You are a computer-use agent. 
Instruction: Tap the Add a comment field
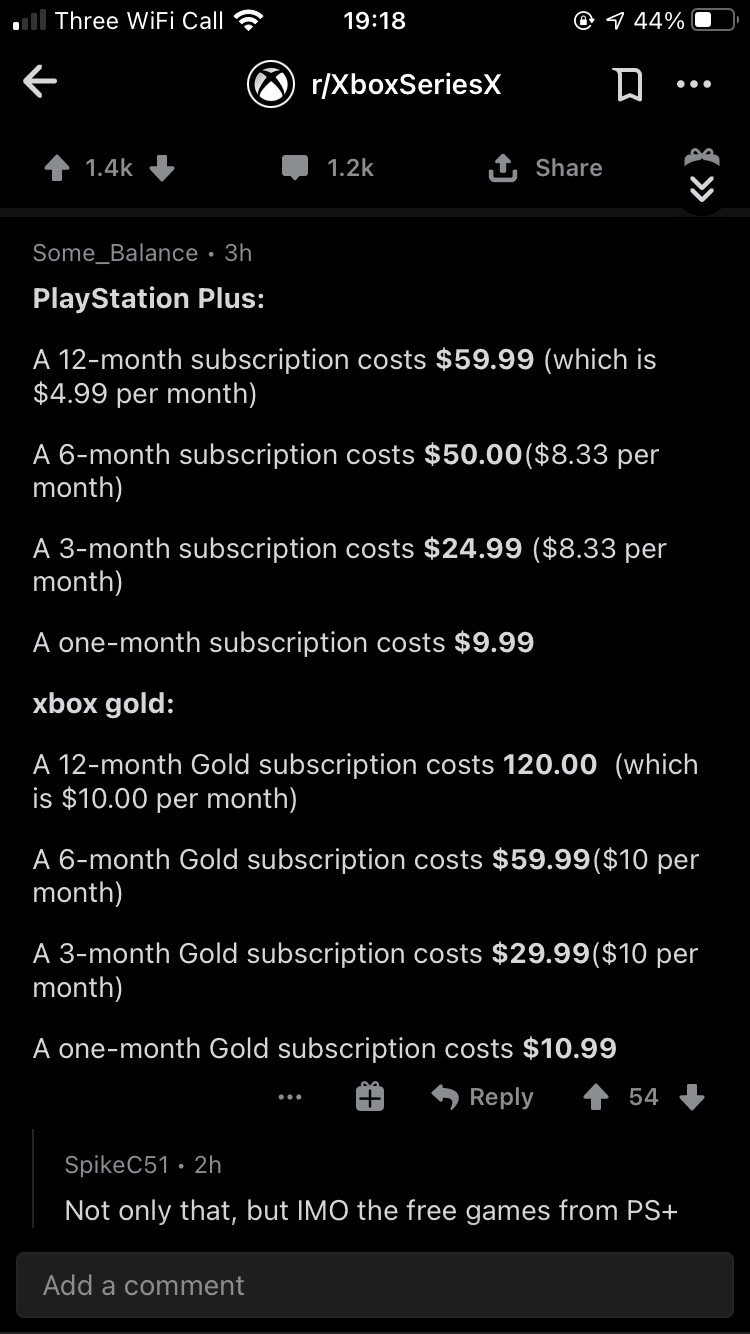point(375,1285)
